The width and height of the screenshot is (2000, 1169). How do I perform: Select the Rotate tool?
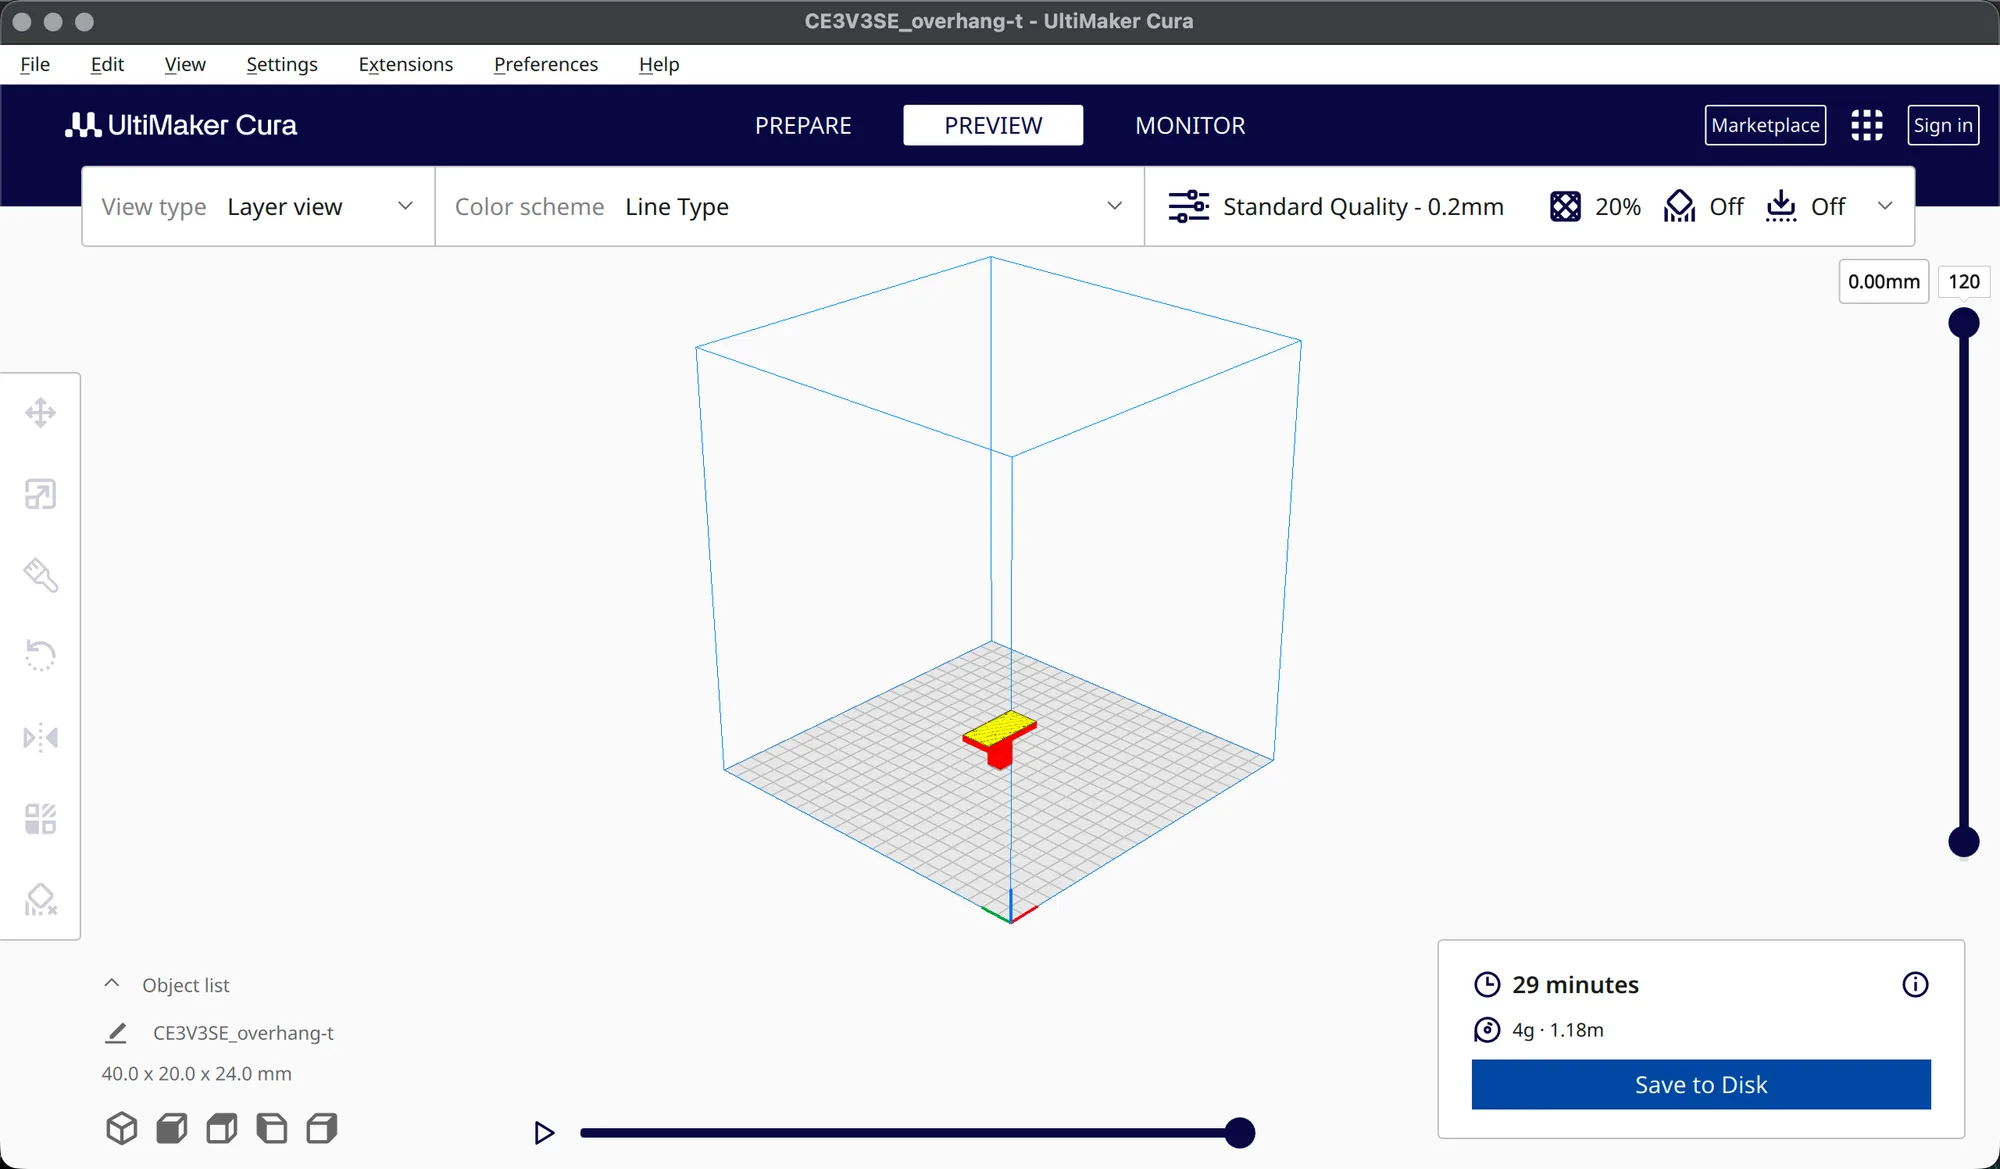point(40,656)
